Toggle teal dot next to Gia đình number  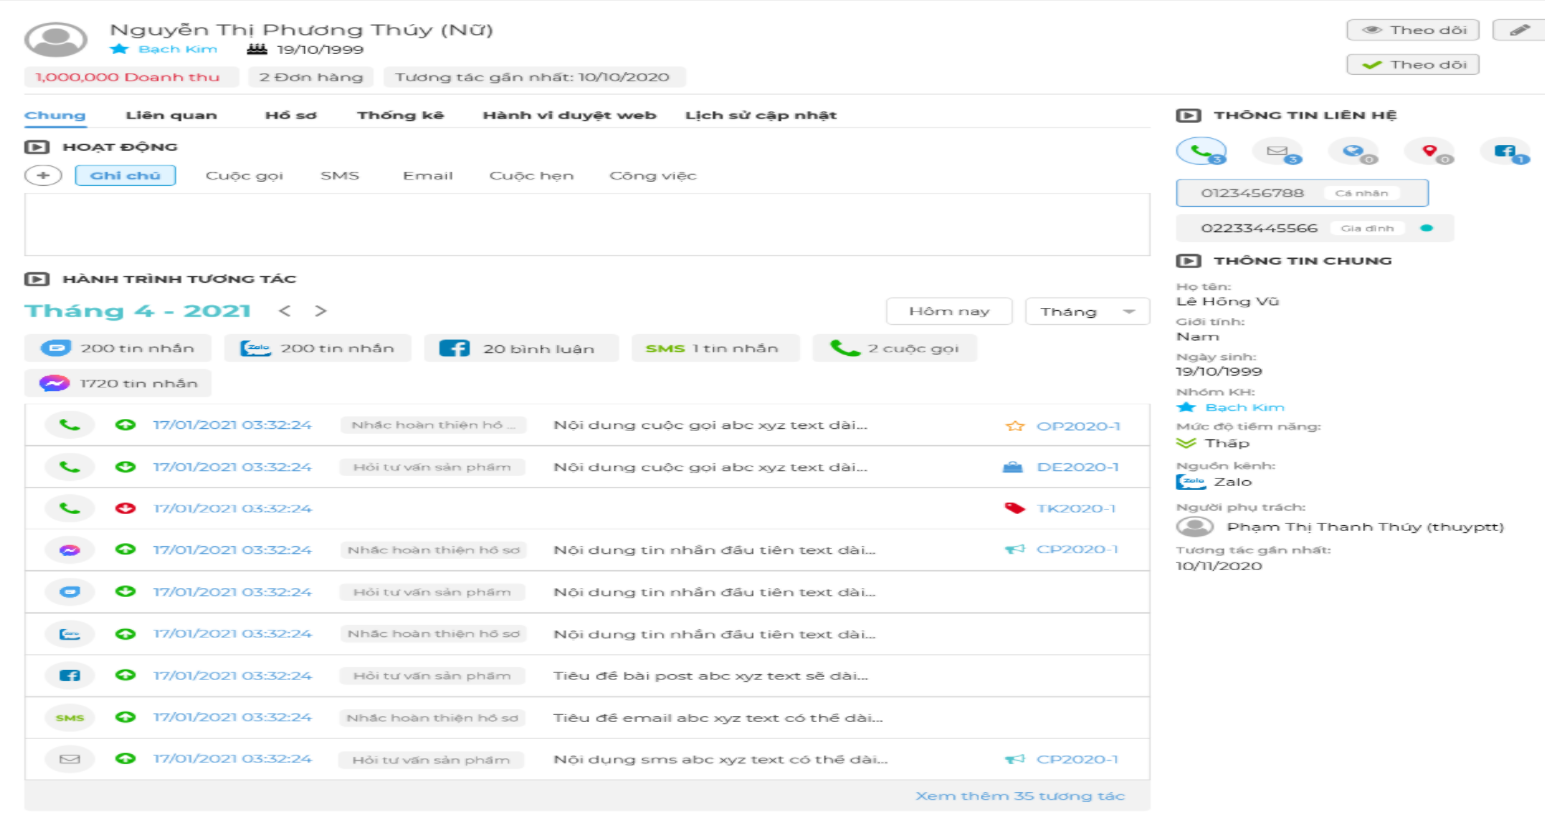[x=1426, y=228]
